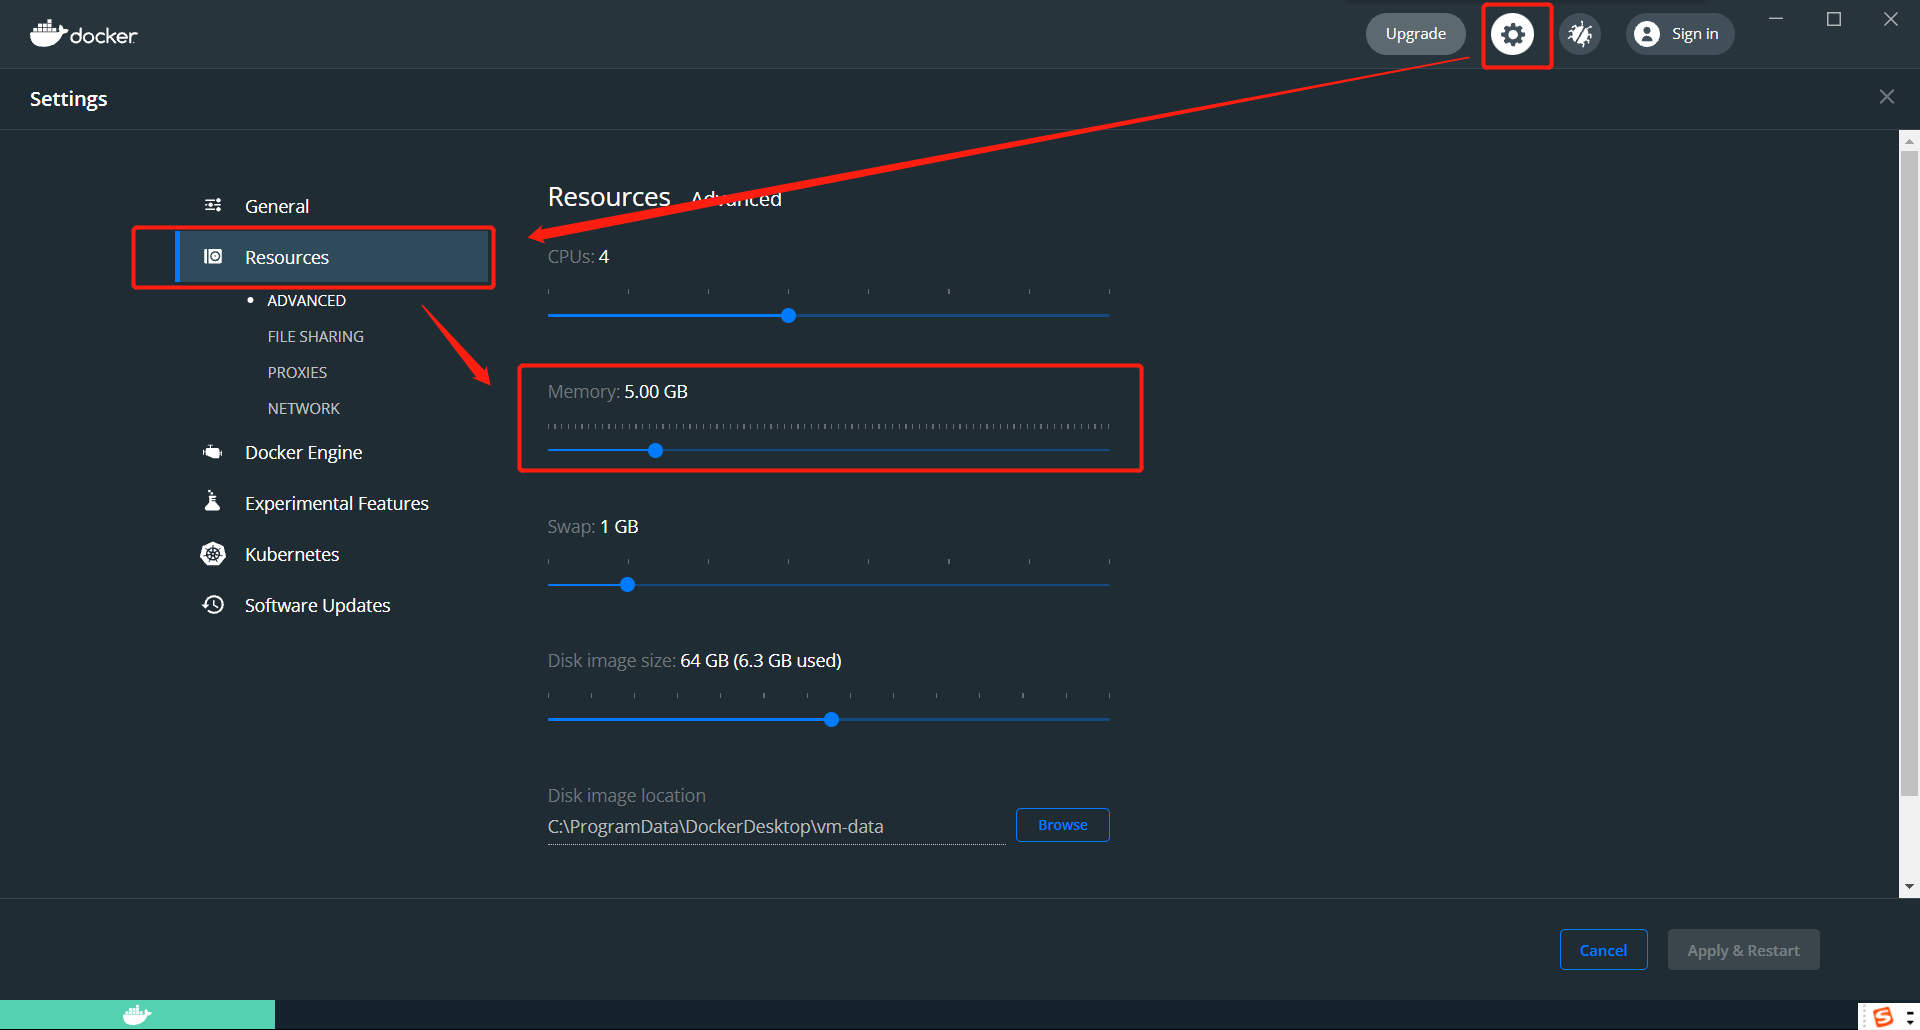Click the Swap slider handle
The height and width of the screenshot is (1030, 1920).
[x=627, y=584]
